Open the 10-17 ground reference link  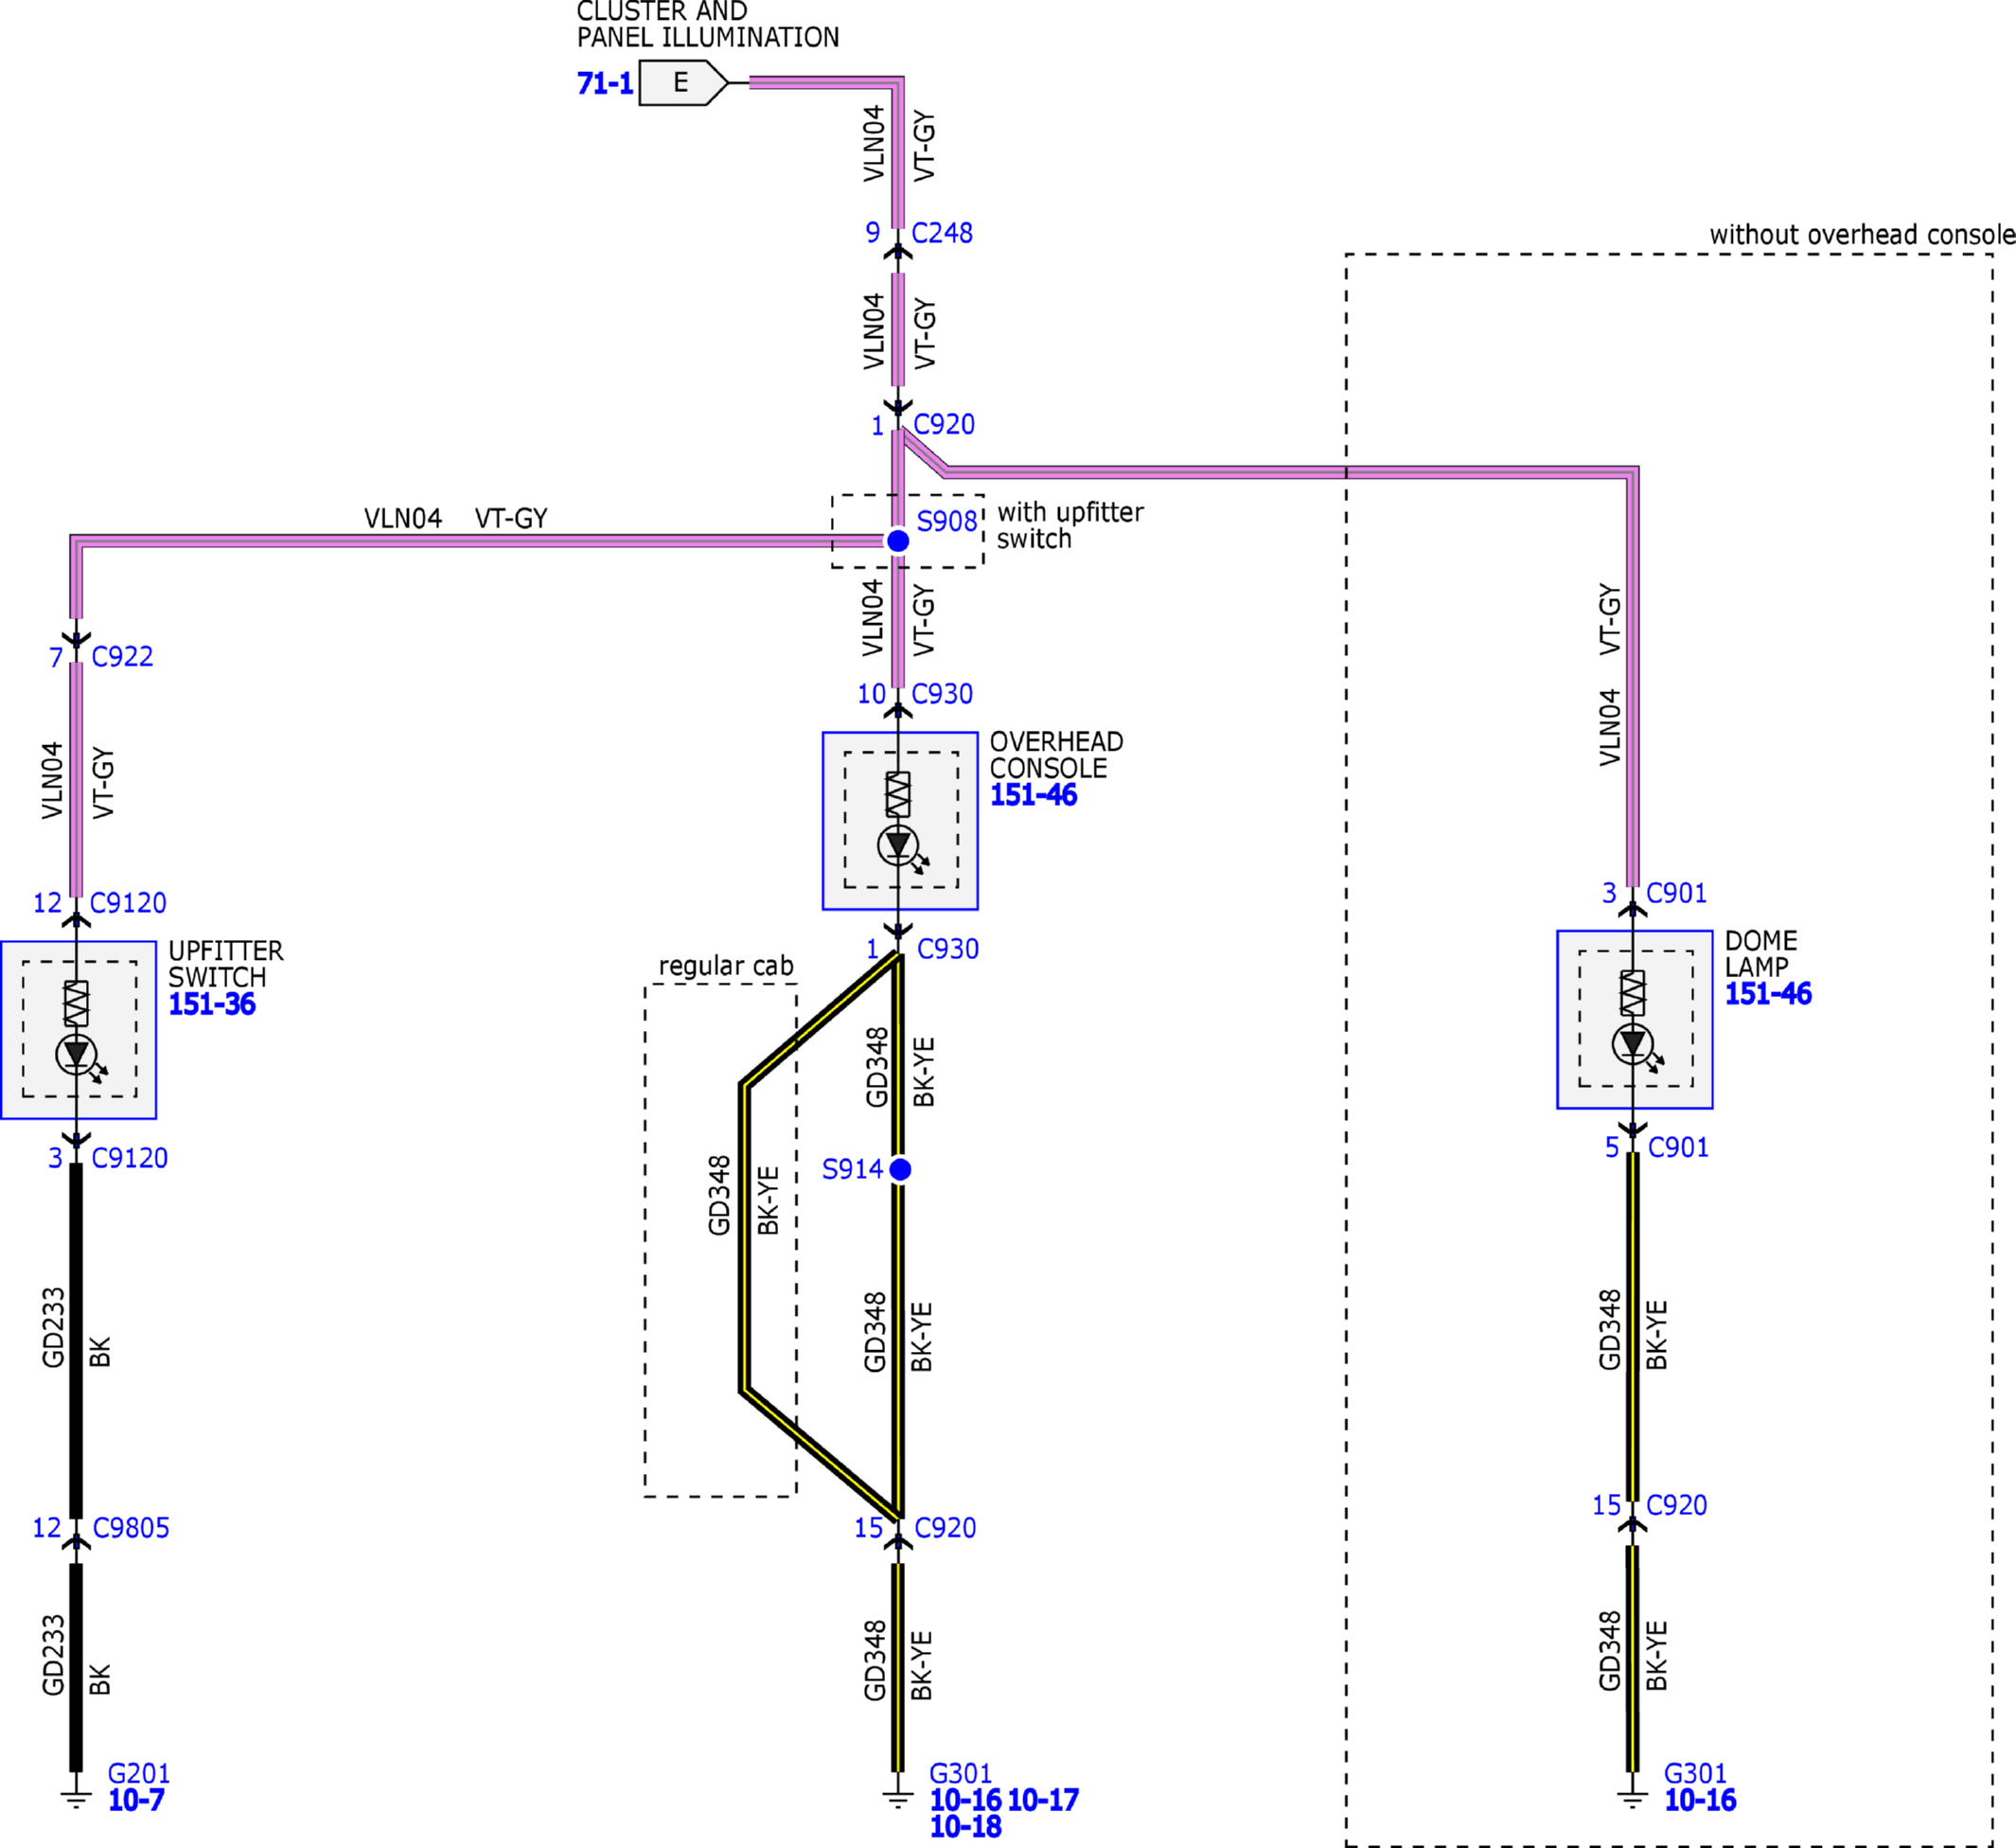(1043, 1800)
